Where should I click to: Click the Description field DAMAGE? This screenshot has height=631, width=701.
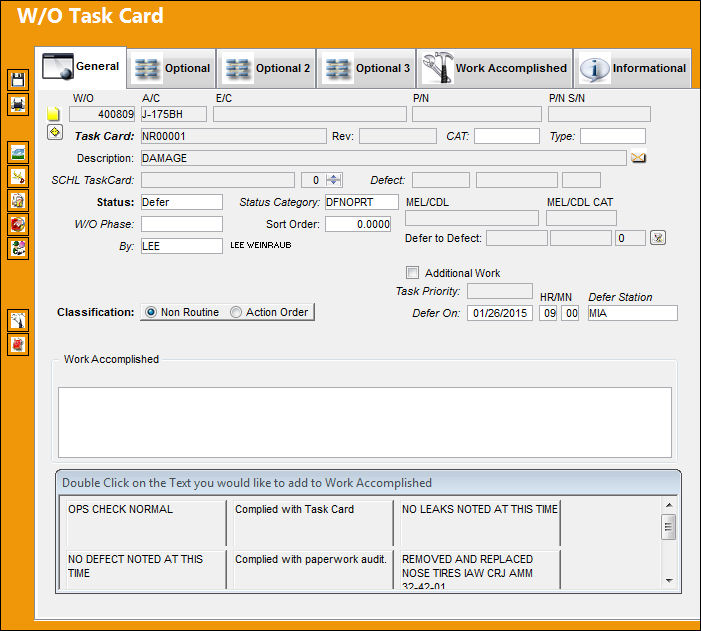click(384, 158)
